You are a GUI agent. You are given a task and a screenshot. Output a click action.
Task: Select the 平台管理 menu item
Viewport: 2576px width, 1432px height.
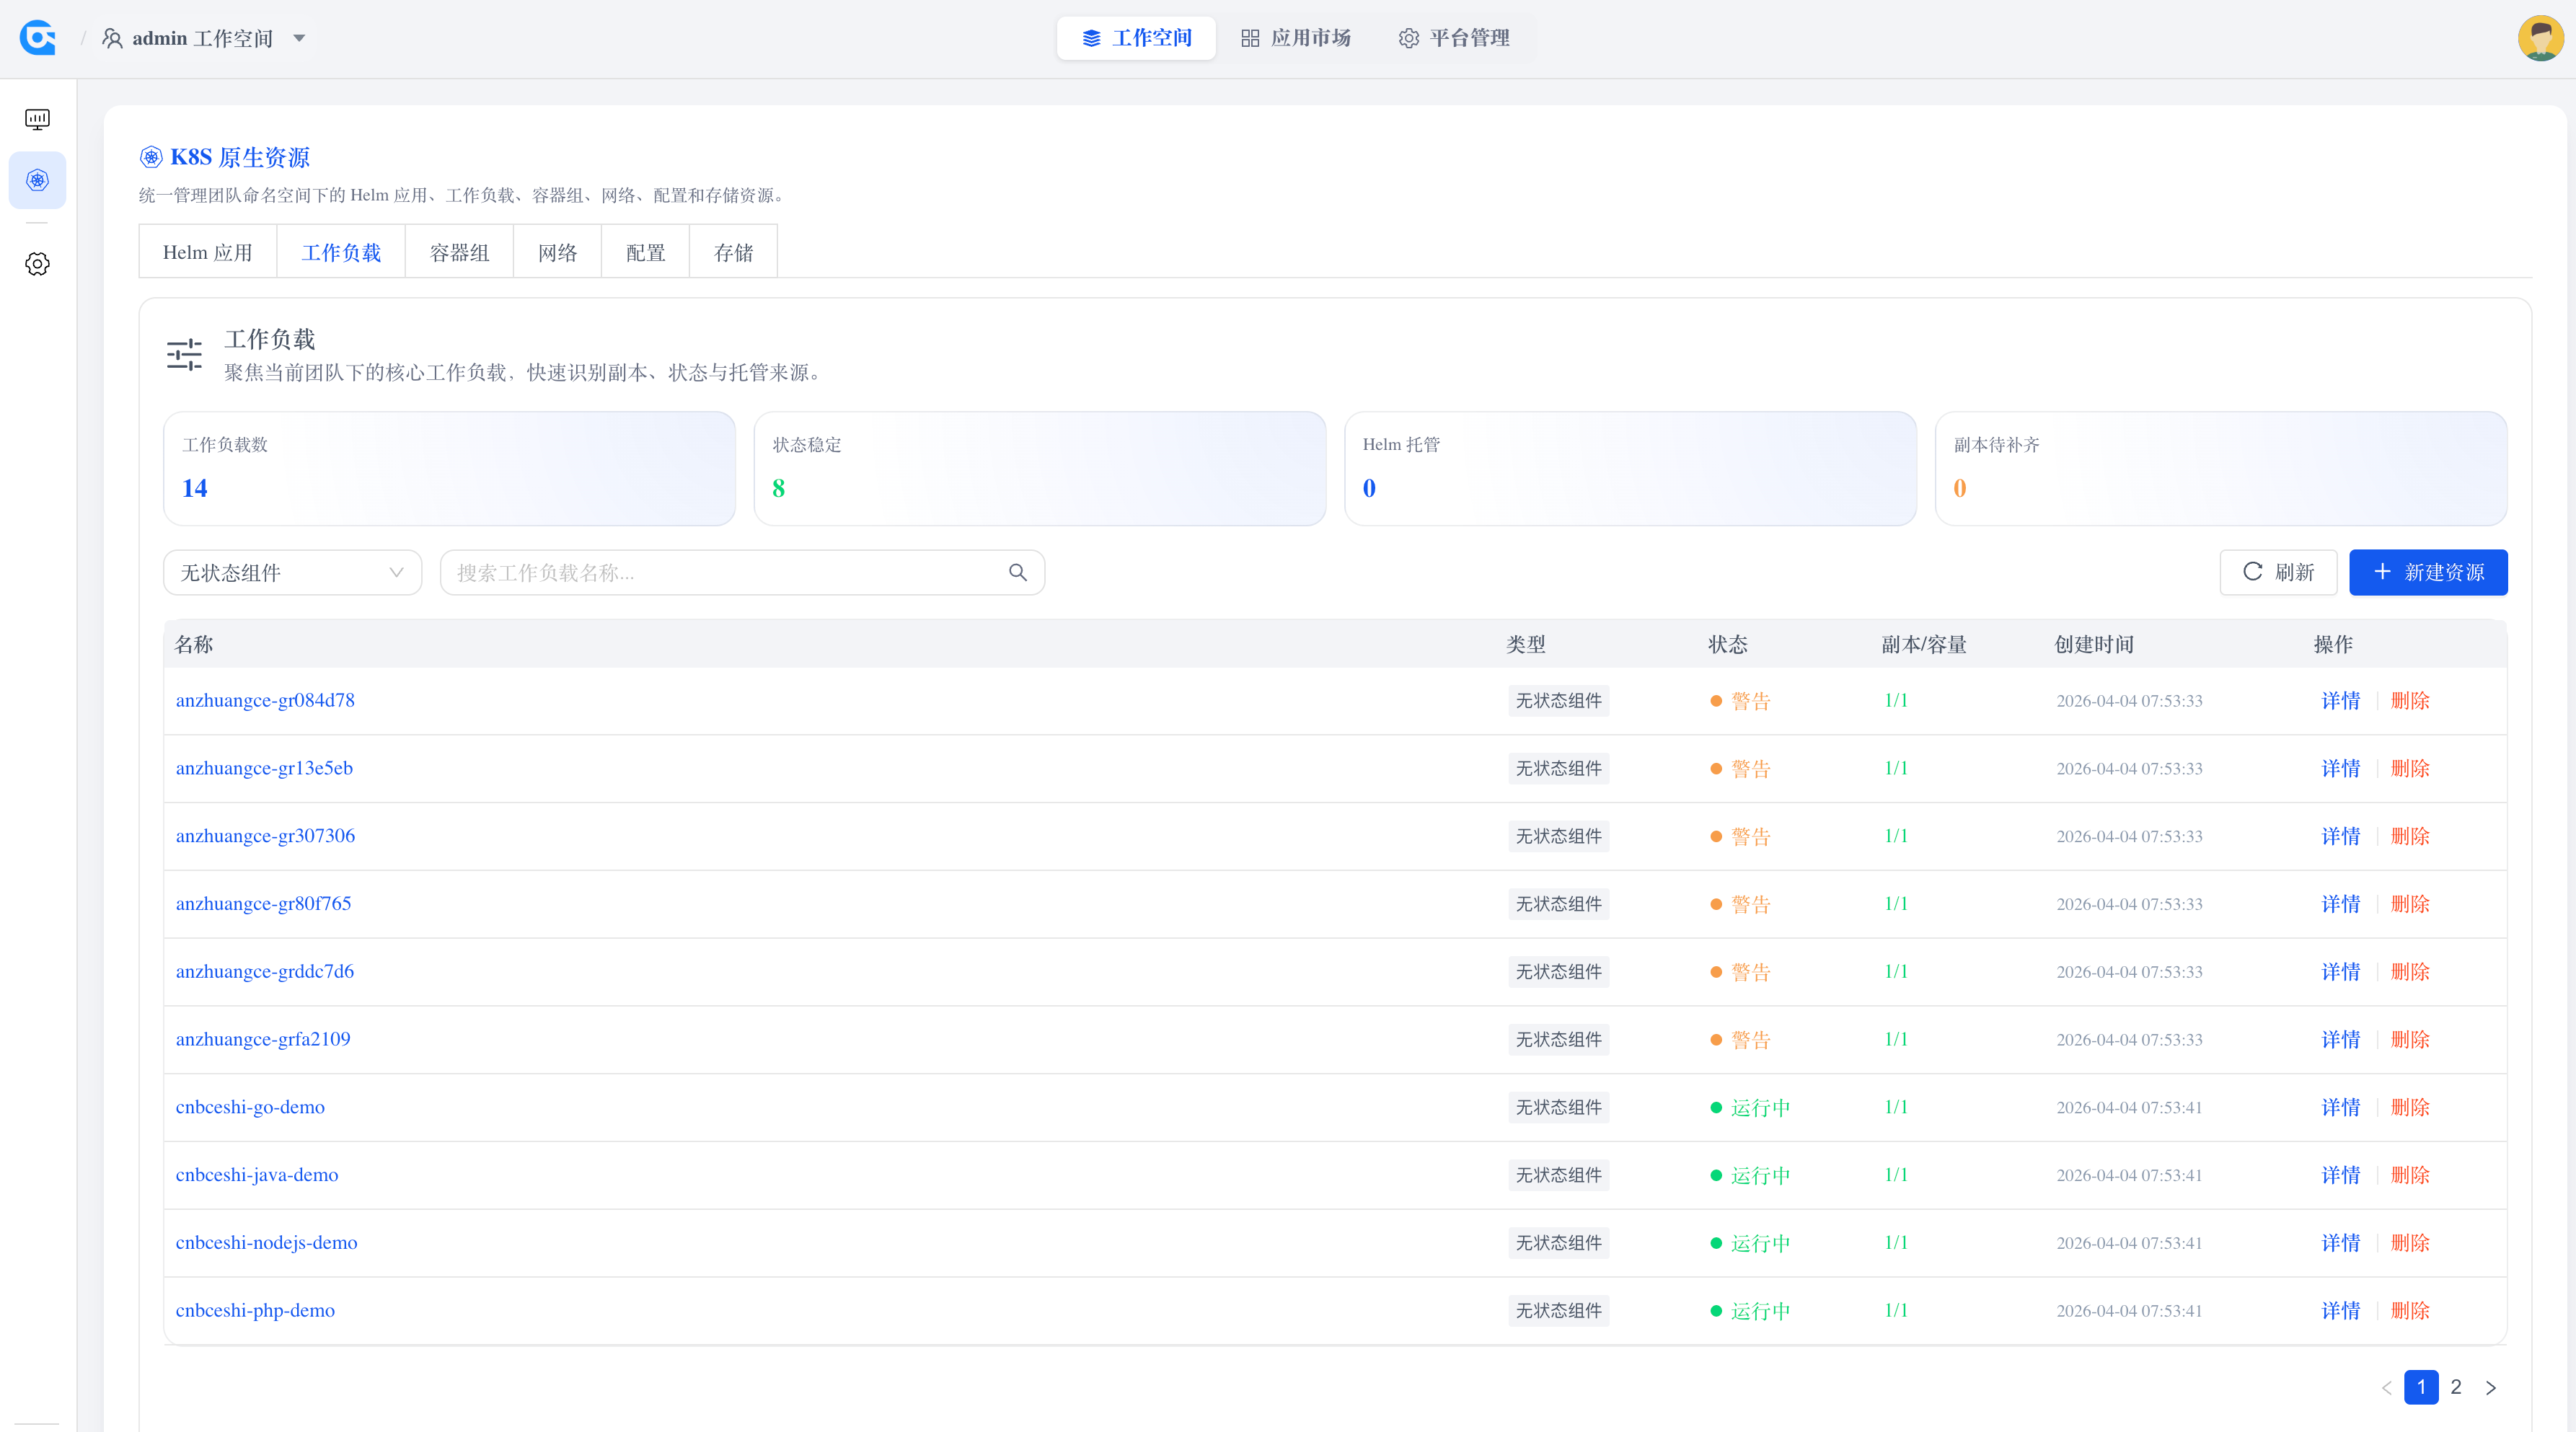(x=1455, y=38)
